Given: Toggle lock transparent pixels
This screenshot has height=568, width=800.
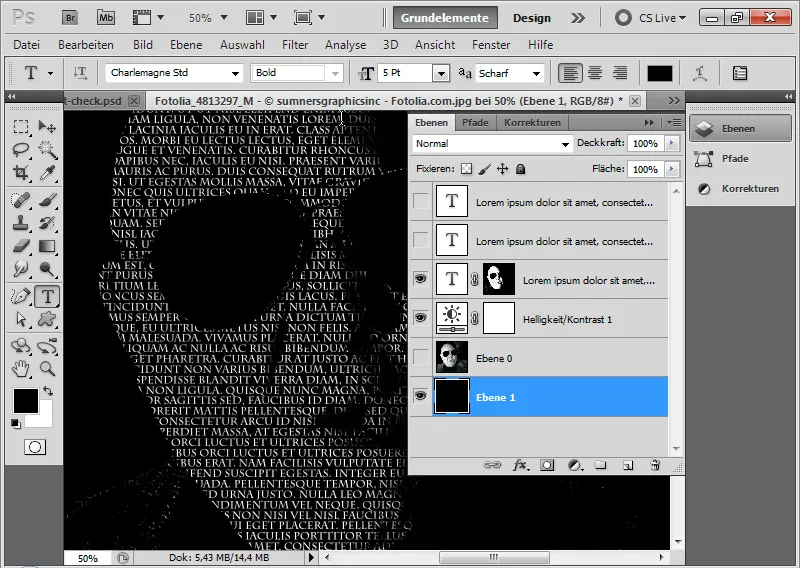Looking at the screenshot, I should coord(466,169).
